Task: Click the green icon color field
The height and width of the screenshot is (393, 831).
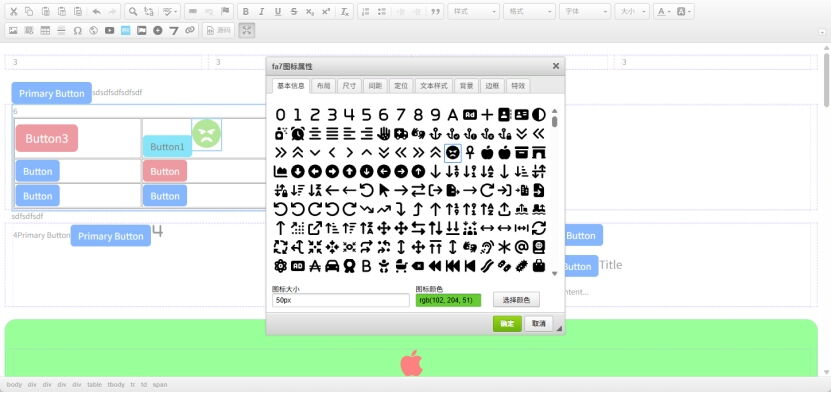Action: tap(448, 300)
